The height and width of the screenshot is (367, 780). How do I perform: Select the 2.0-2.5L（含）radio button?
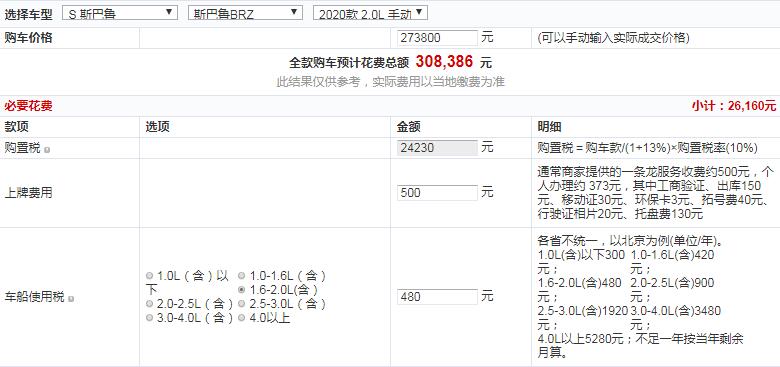coord(150,303)
